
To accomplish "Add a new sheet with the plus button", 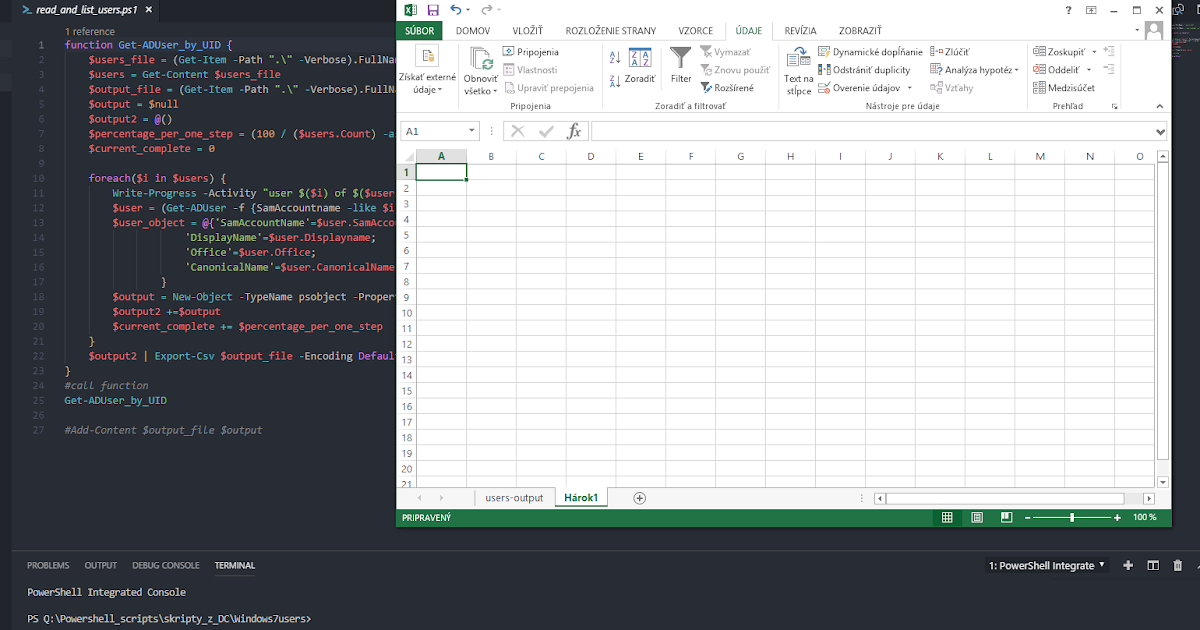I will click(639, 497).
